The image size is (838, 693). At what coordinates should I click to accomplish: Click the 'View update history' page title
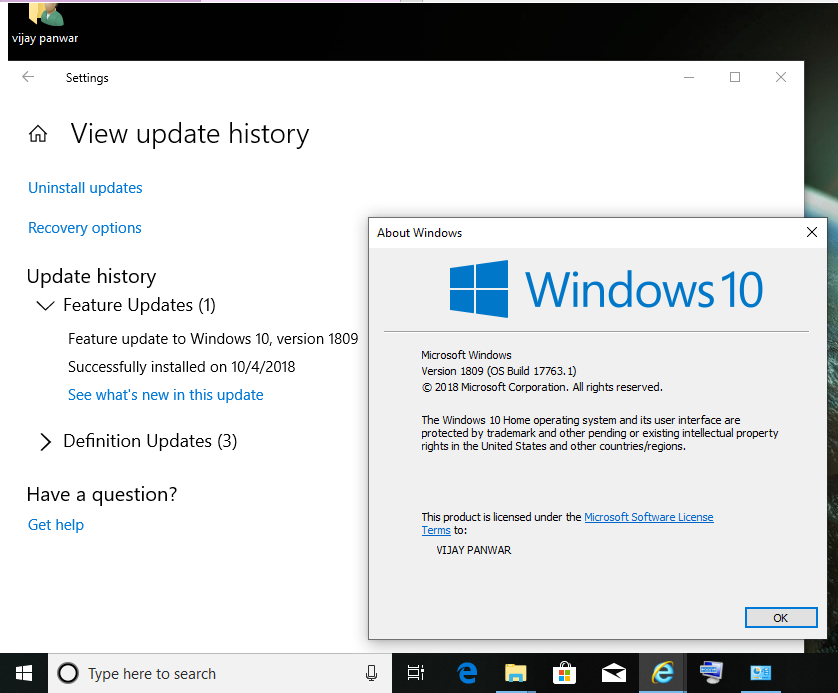click(190, 134)
